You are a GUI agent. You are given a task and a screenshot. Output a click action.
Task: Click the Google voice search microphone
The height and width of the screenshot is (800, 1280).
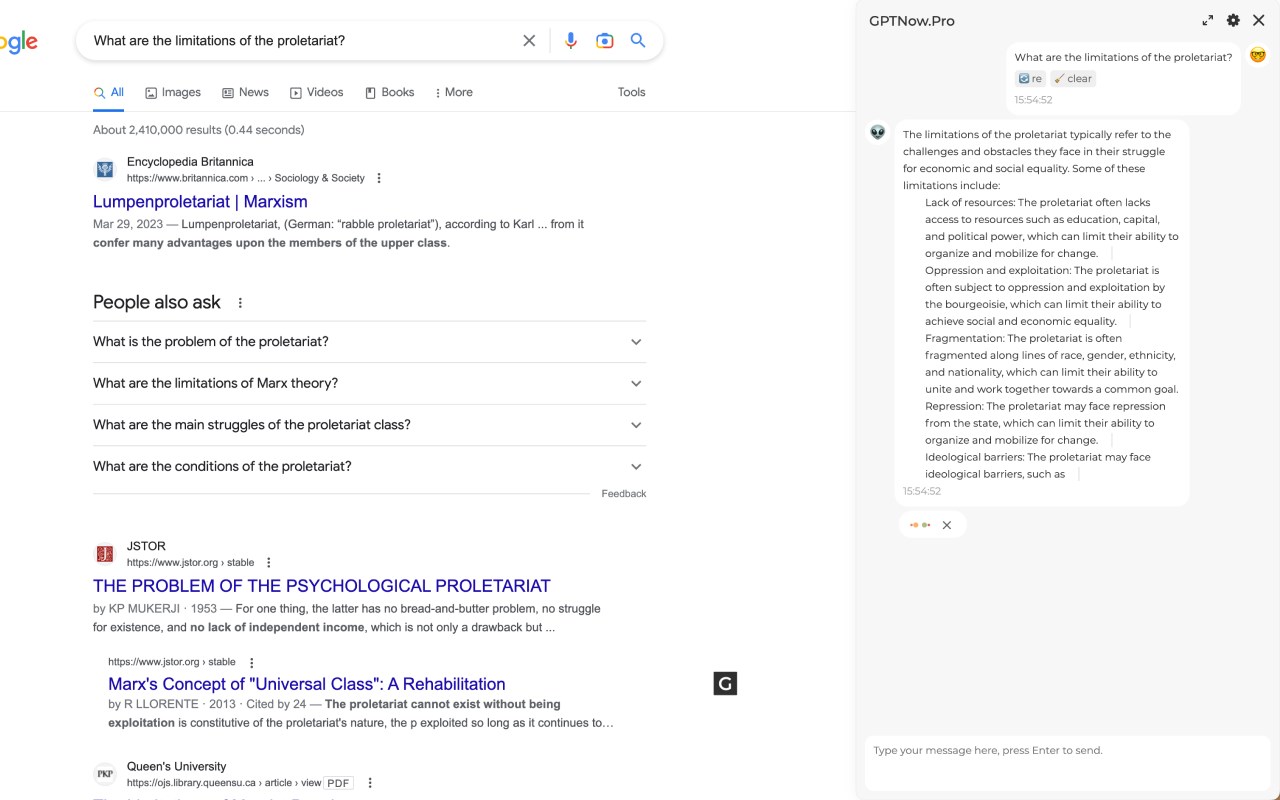(x=571, y=41)
